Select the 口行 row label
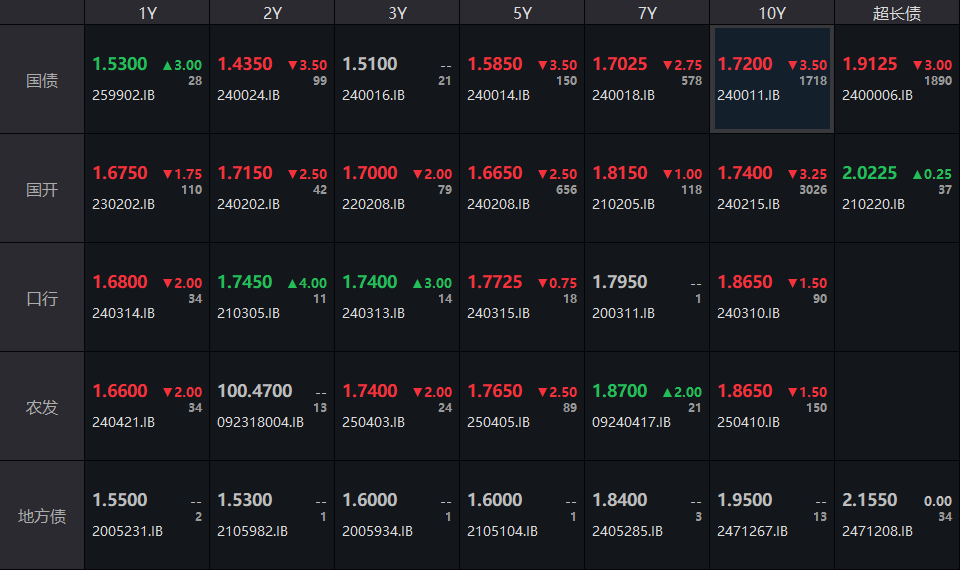 pos(42,298)
